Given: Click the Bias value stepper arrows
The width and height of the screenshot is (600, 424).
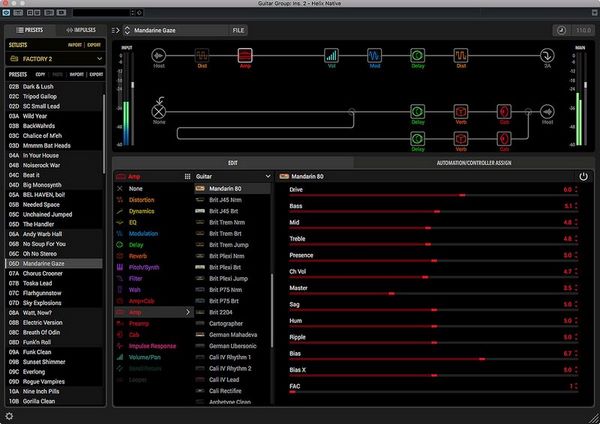Looking at the screenshot, I should 576,353.
